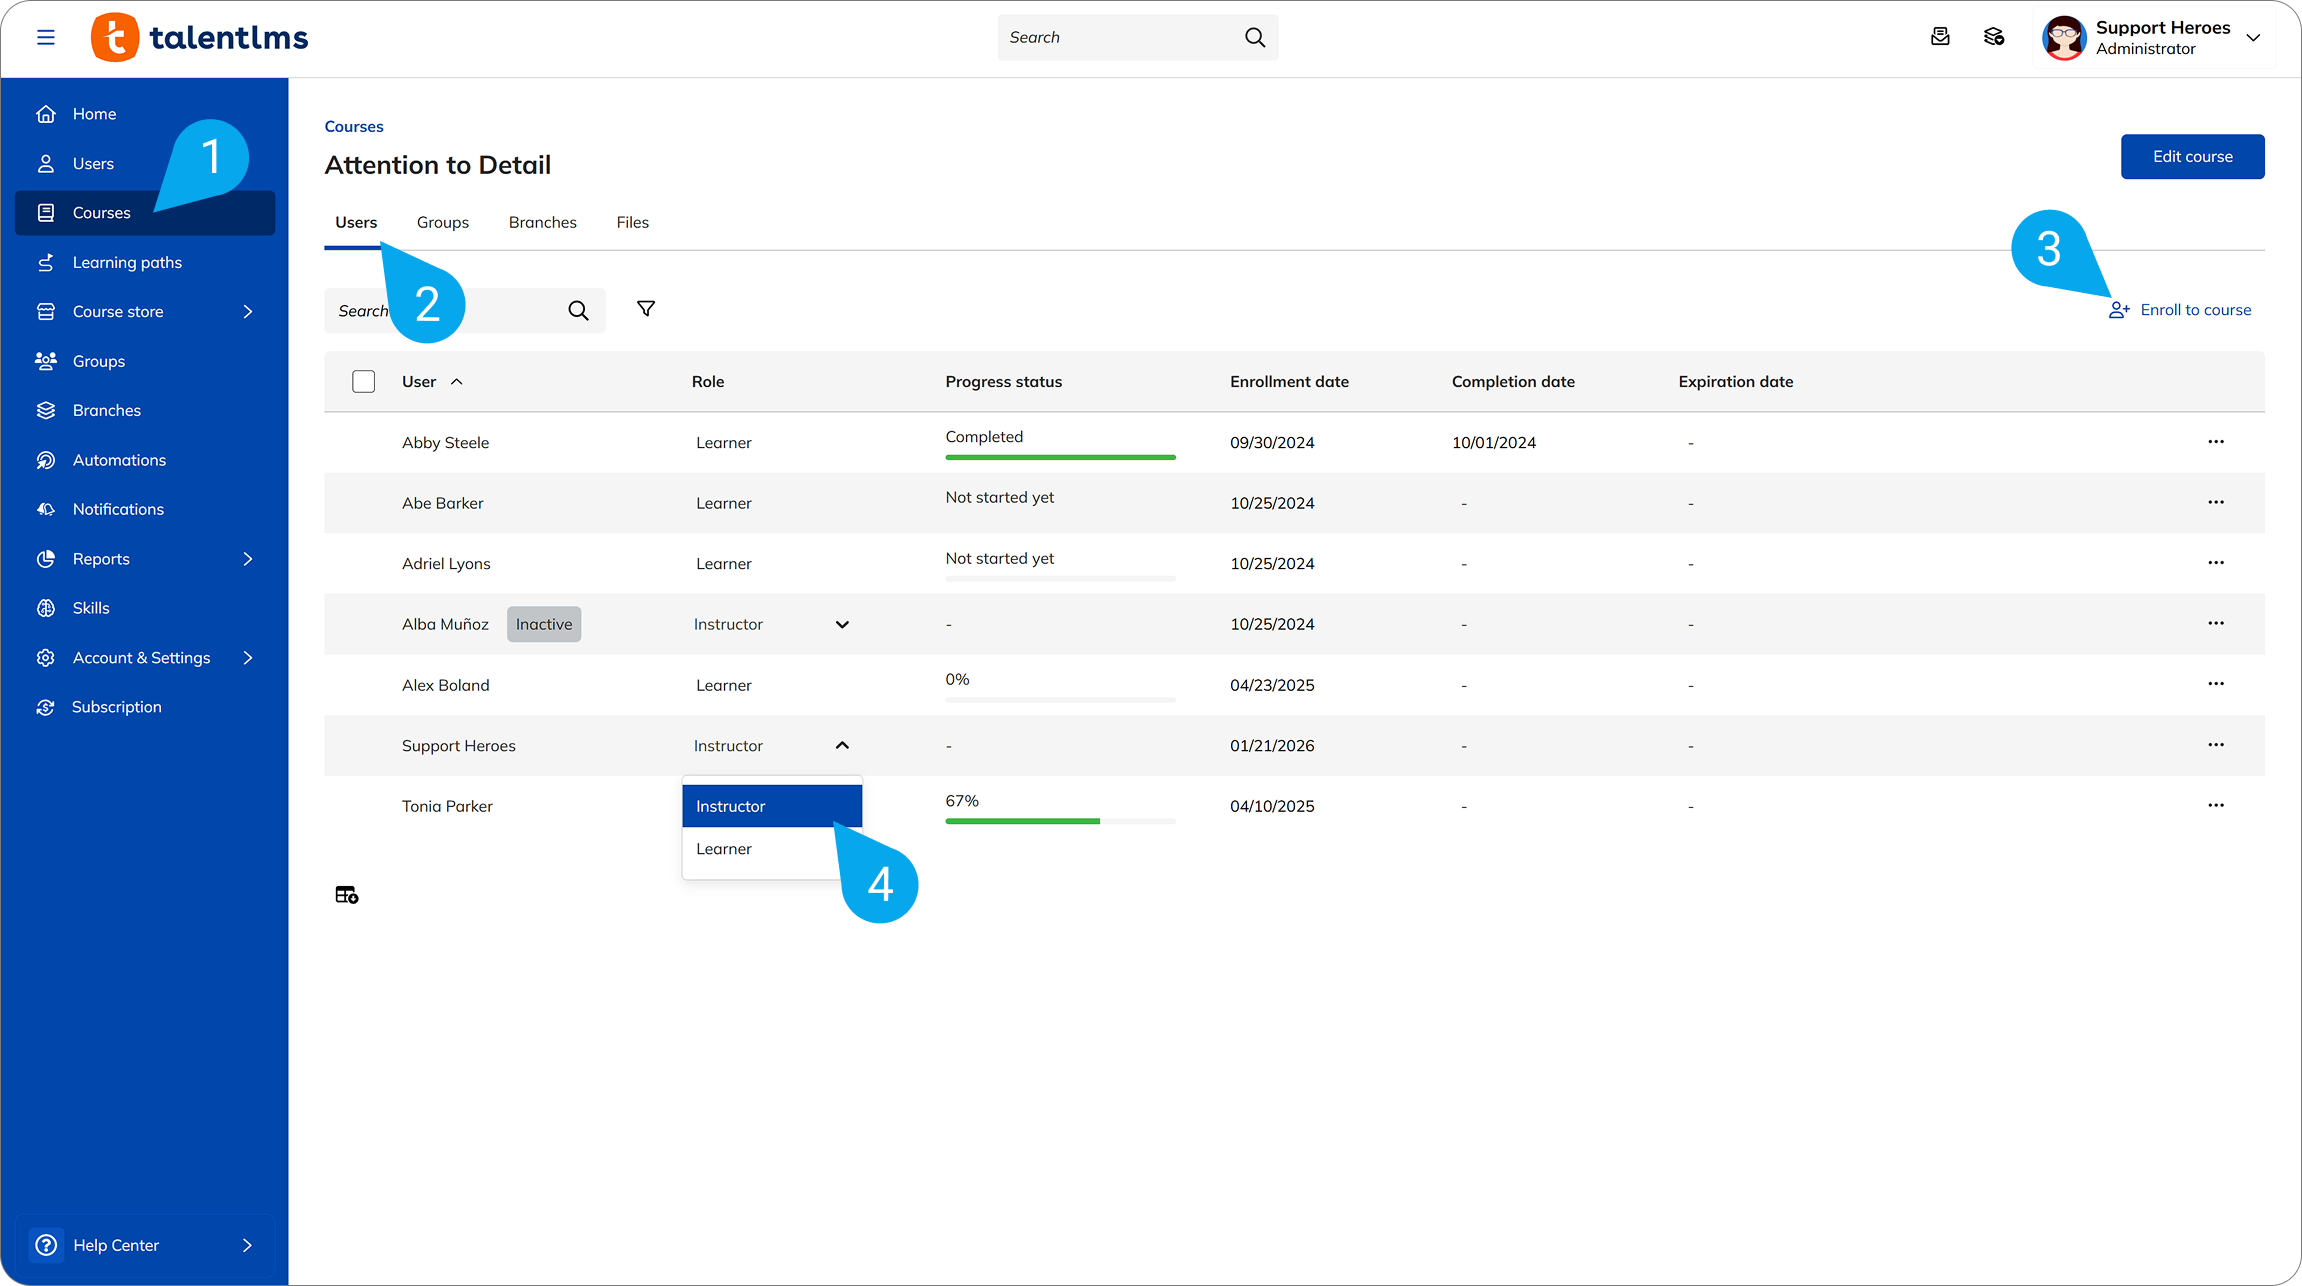
Task: Click Tonia Parker's 67% progress bar
Action: coord(1059,821)
